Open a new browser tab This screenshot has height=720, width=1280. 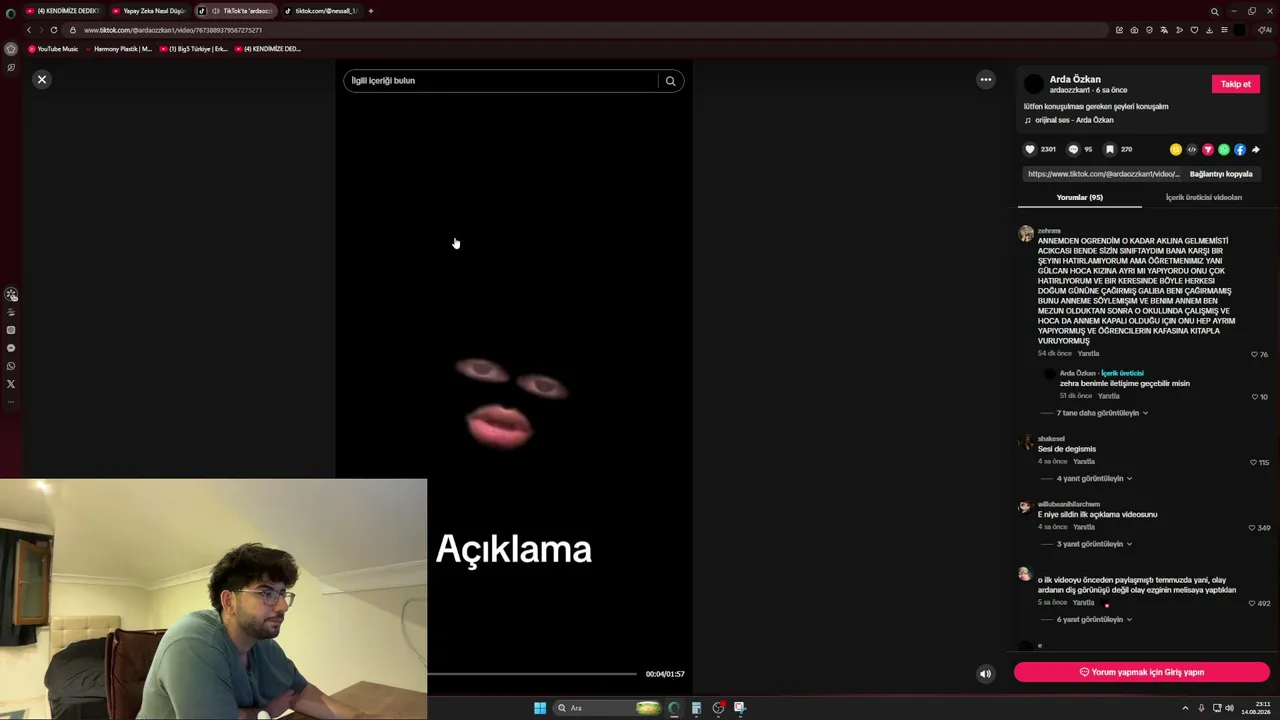pos(371,11)
